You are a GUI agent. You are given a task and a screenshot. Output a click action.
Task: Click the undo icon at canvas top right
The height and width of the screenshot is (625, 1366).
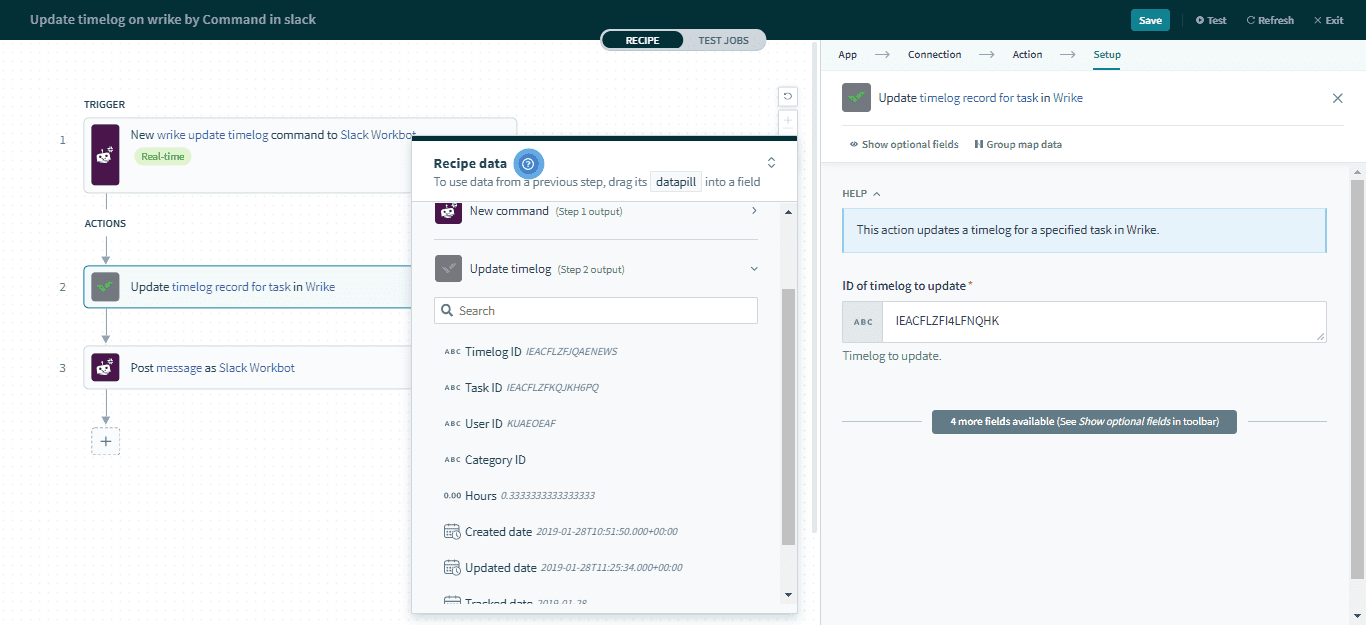[x=788, y=96]
